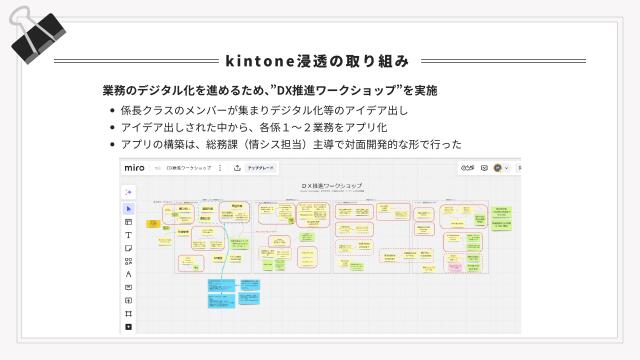Select the top-left blue sticky note
640x360 pixels.
221,285
